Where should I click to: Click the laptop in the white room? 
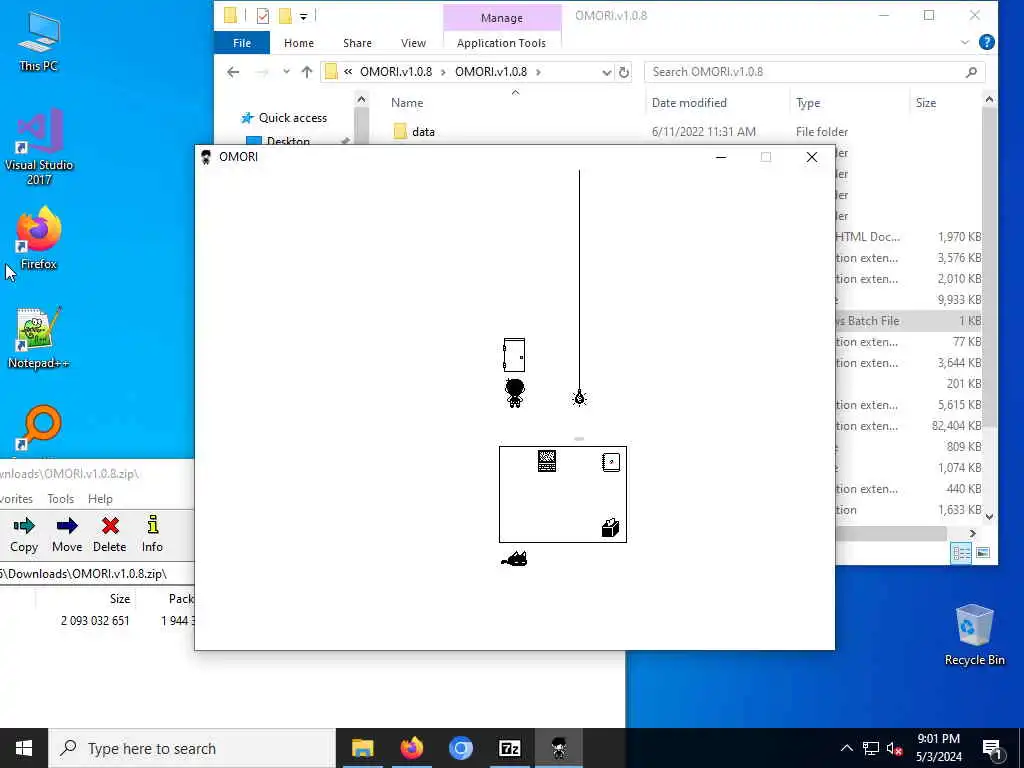tap(547, 460)
